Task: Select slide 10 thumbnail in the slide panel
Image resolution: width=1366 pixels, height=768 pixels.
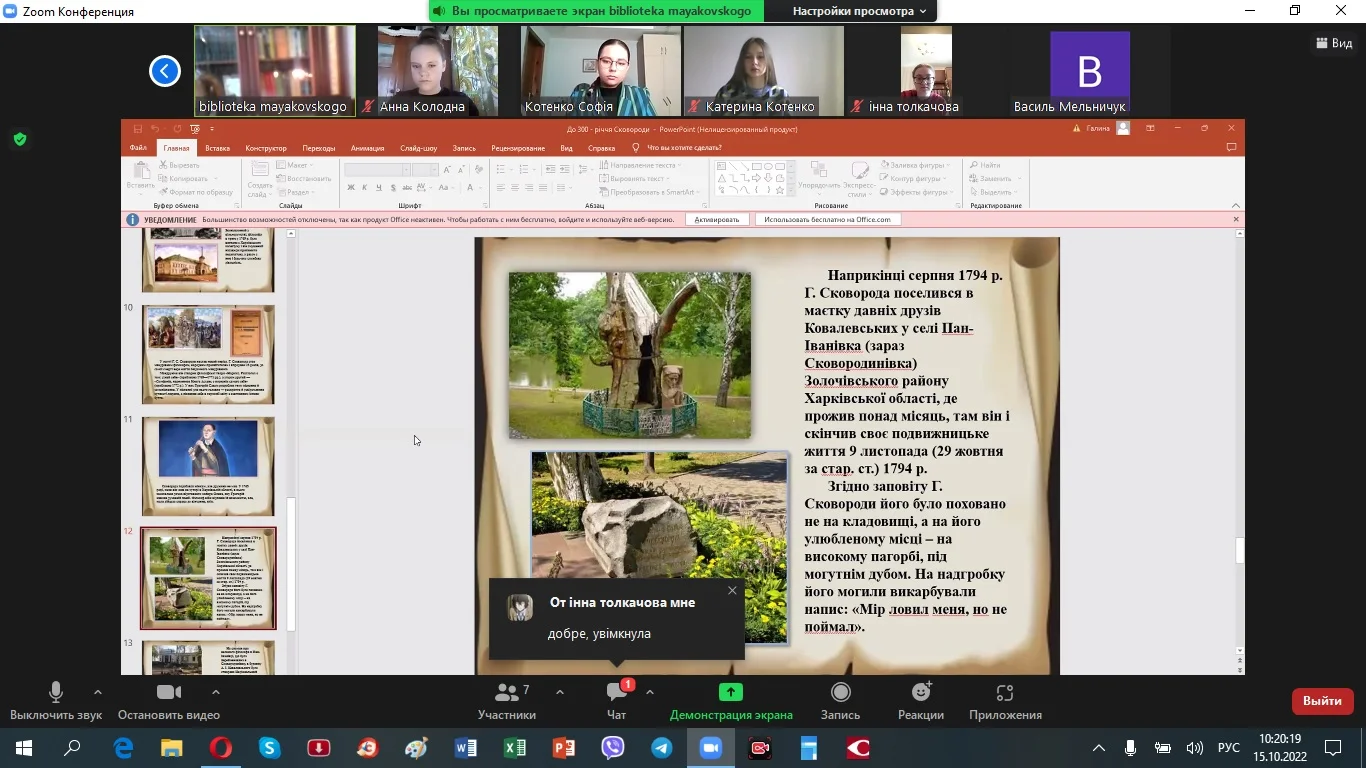Action: point(208,354)
